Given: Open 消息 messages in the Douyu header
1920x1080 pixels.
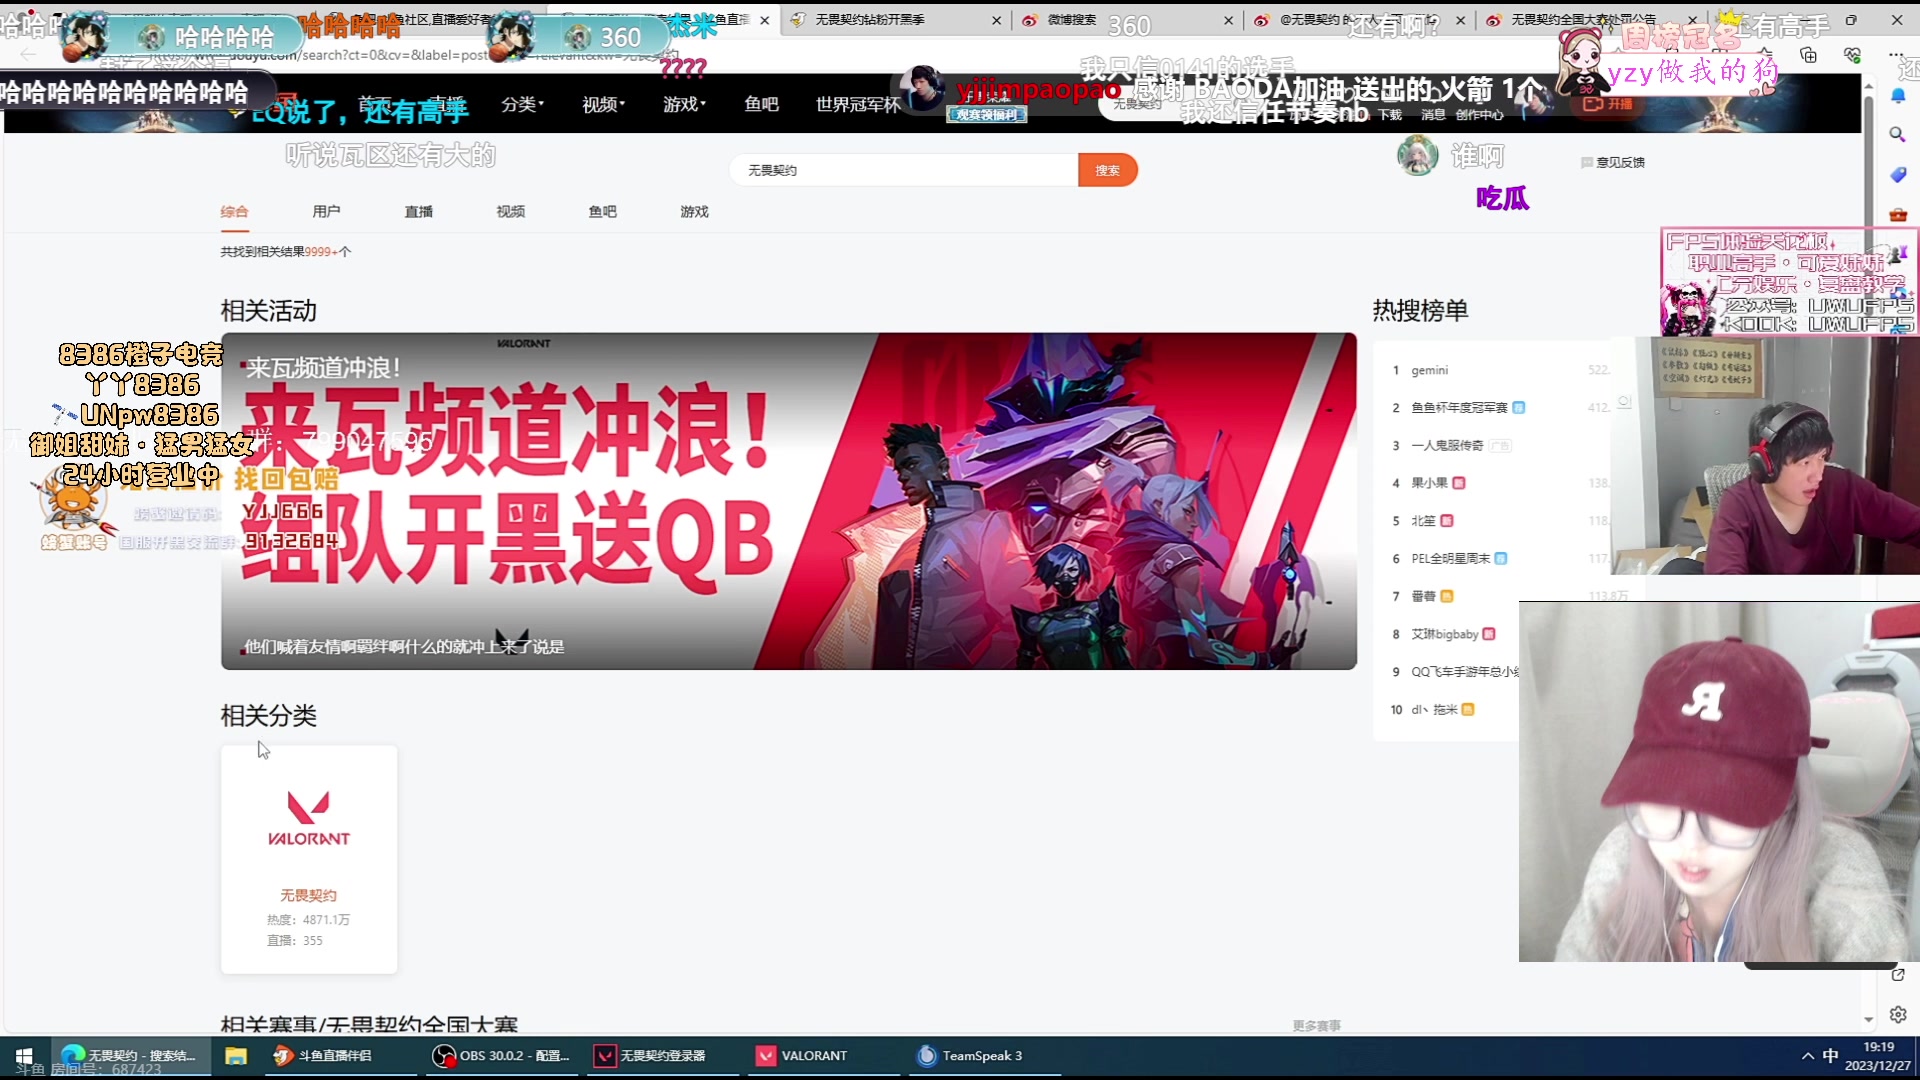Looking at the screenshot, I should click(1433, 115).
